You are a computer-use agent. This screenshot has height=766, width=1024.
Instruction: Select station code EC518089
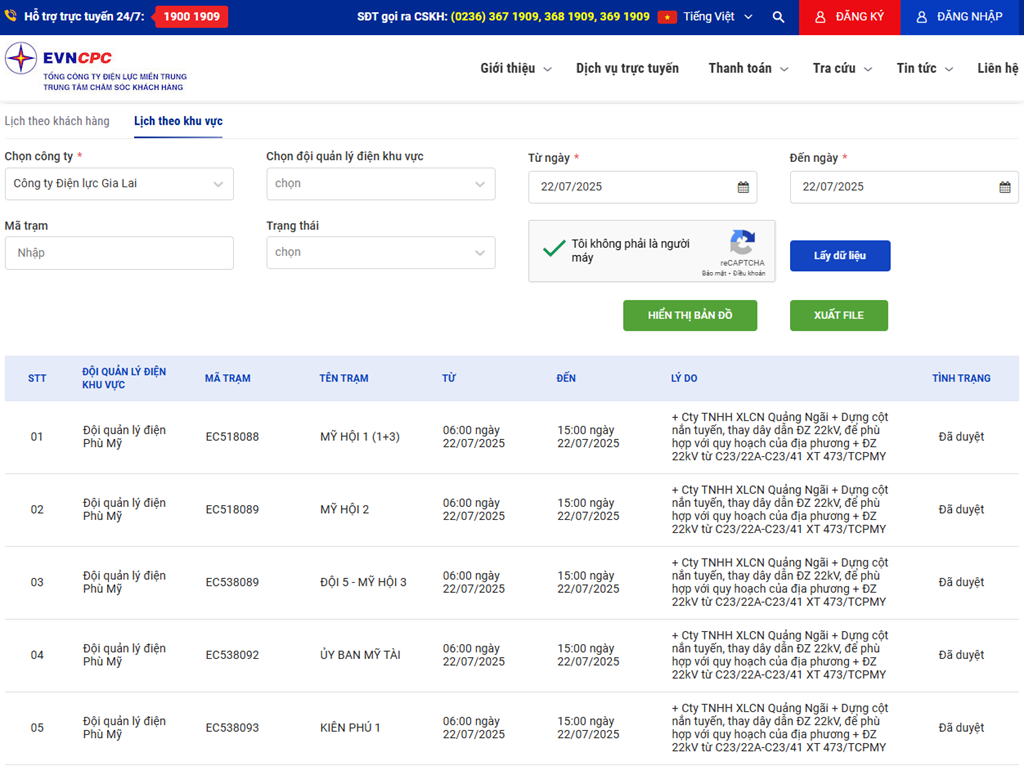[232, 509]
